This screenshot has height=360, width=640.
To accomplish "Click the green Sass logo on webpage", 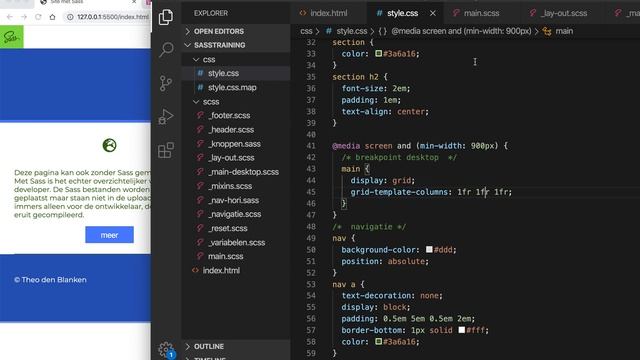I will coord(11,37).
